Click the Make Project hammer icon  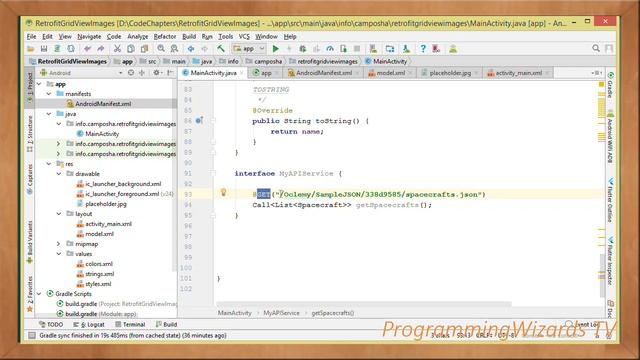click(x=221, y=49)
